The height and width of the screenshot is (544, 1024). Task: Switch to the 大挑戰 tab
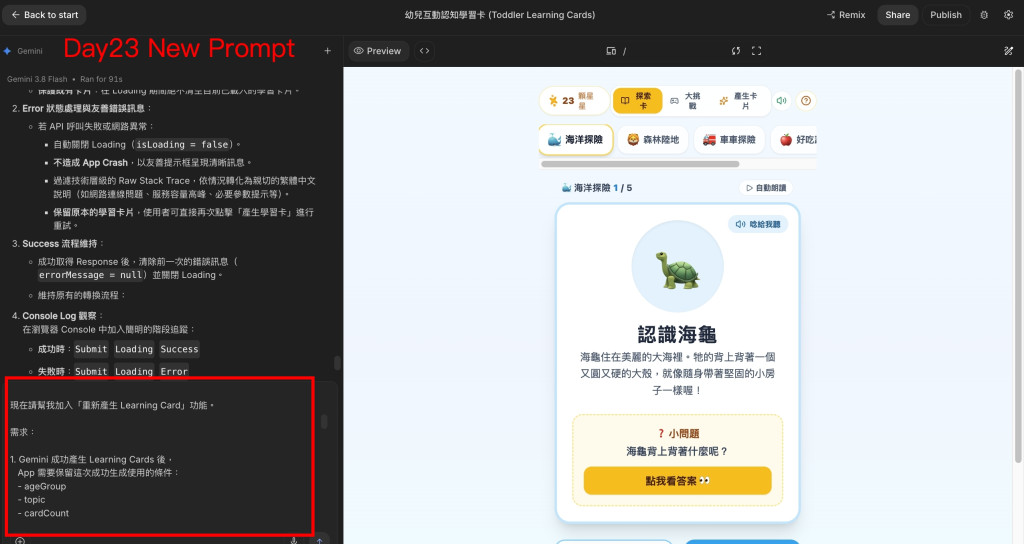click(x=686, y=101)
